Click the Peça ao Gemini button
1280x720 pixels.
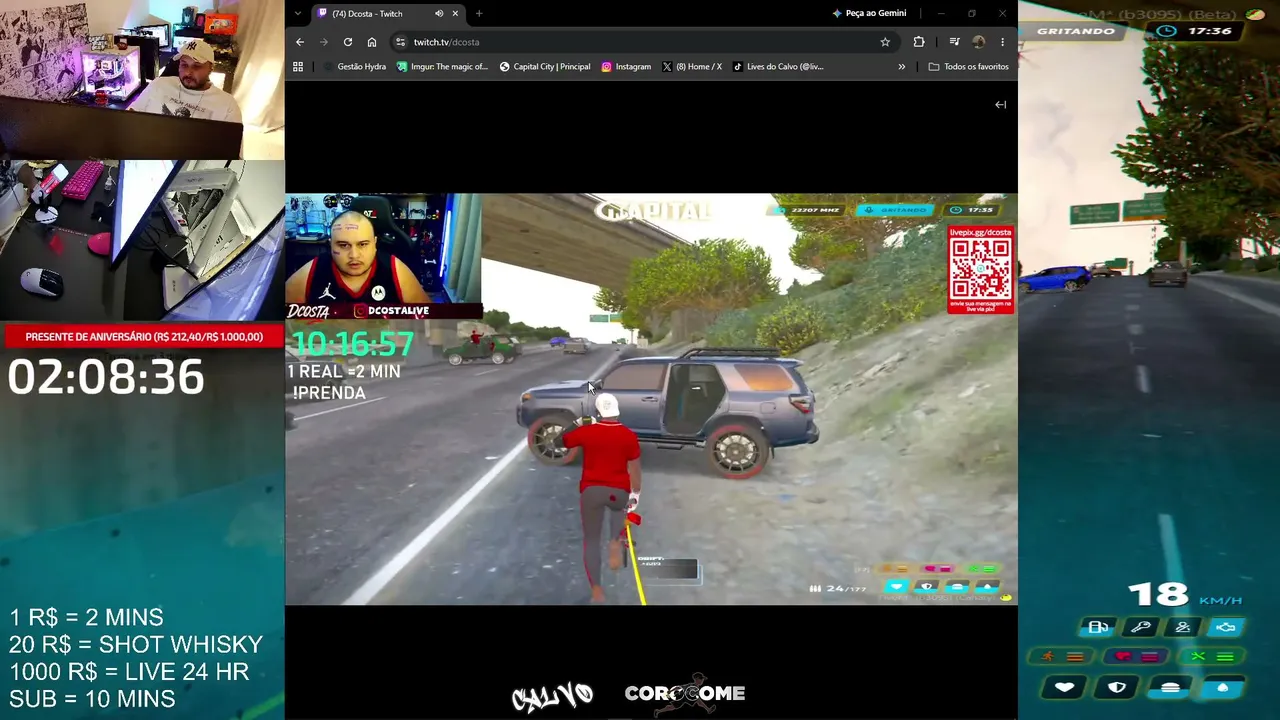869,13
